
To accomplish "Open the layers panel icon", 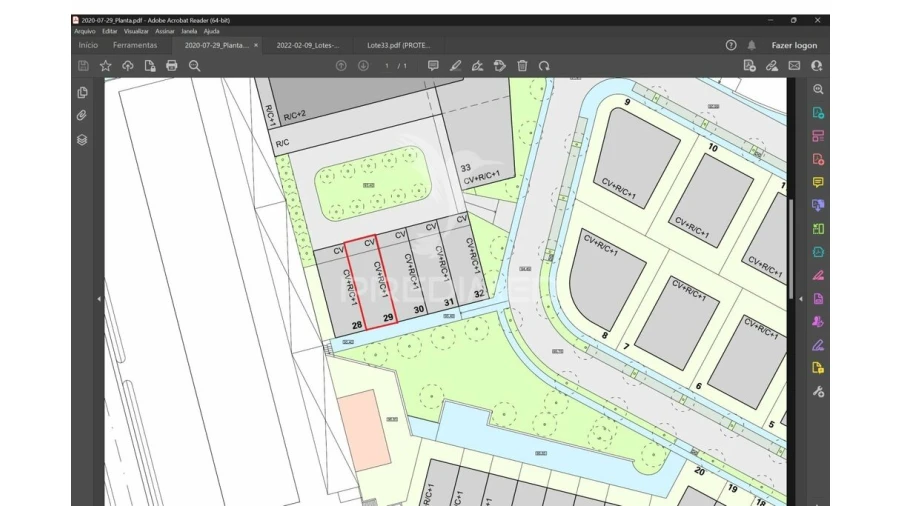I will pyautogui.click(x=82, y=140).
